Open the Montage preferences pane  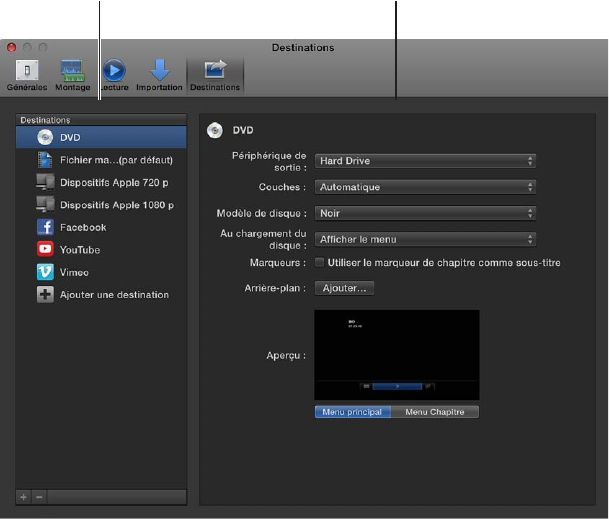(72, 75)
